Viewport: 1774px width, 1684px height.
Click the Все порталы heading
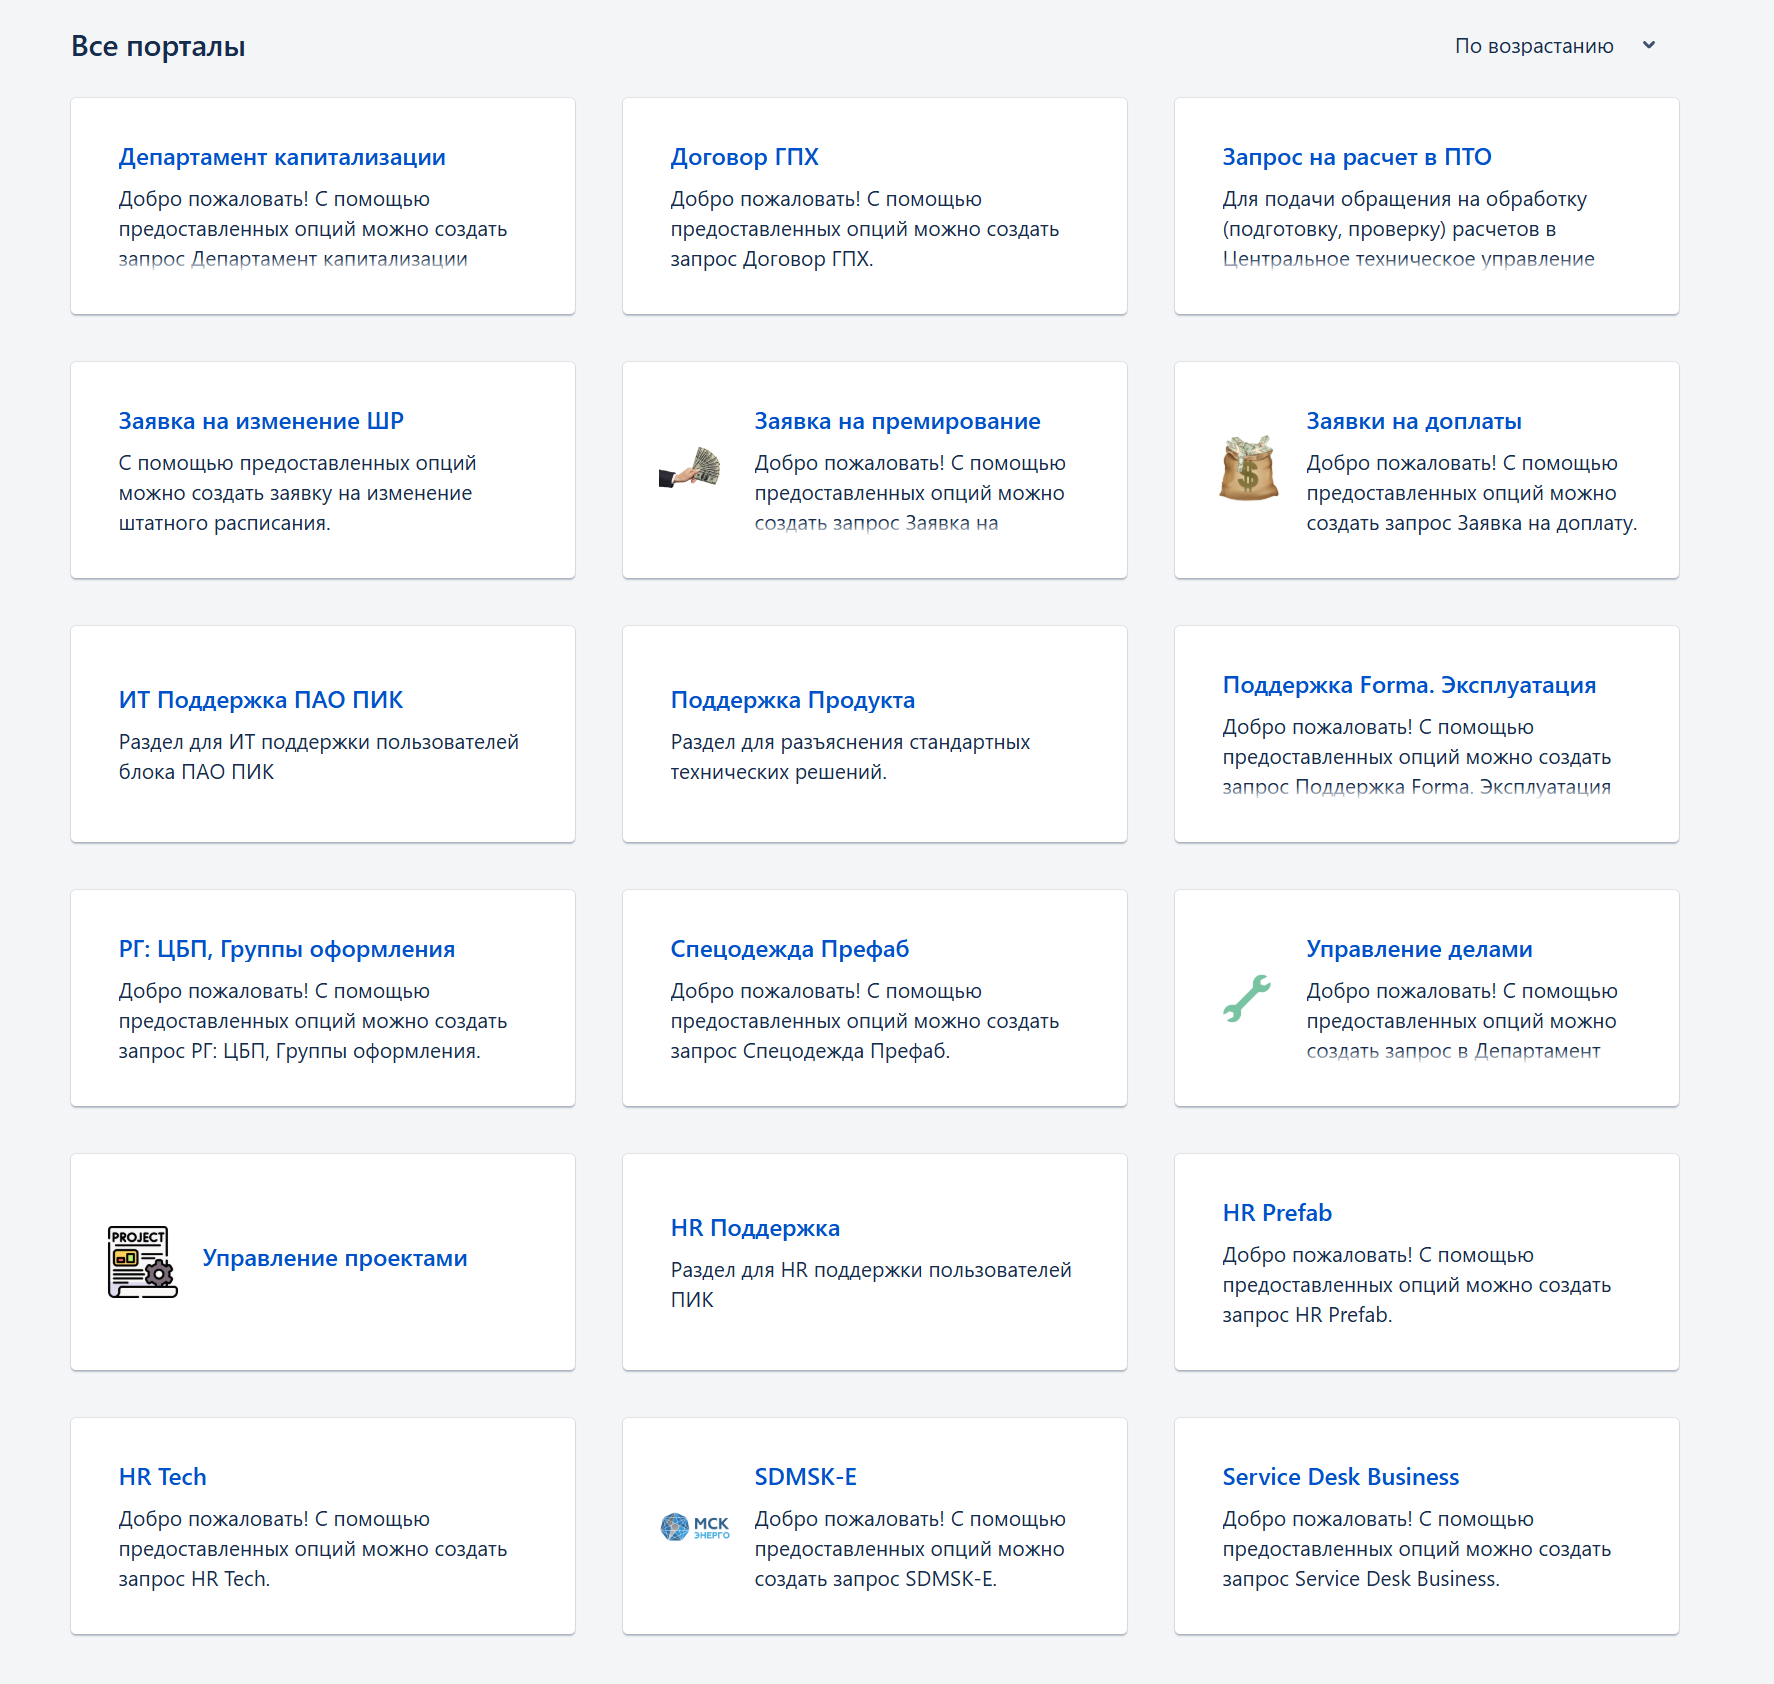point(158,46)
